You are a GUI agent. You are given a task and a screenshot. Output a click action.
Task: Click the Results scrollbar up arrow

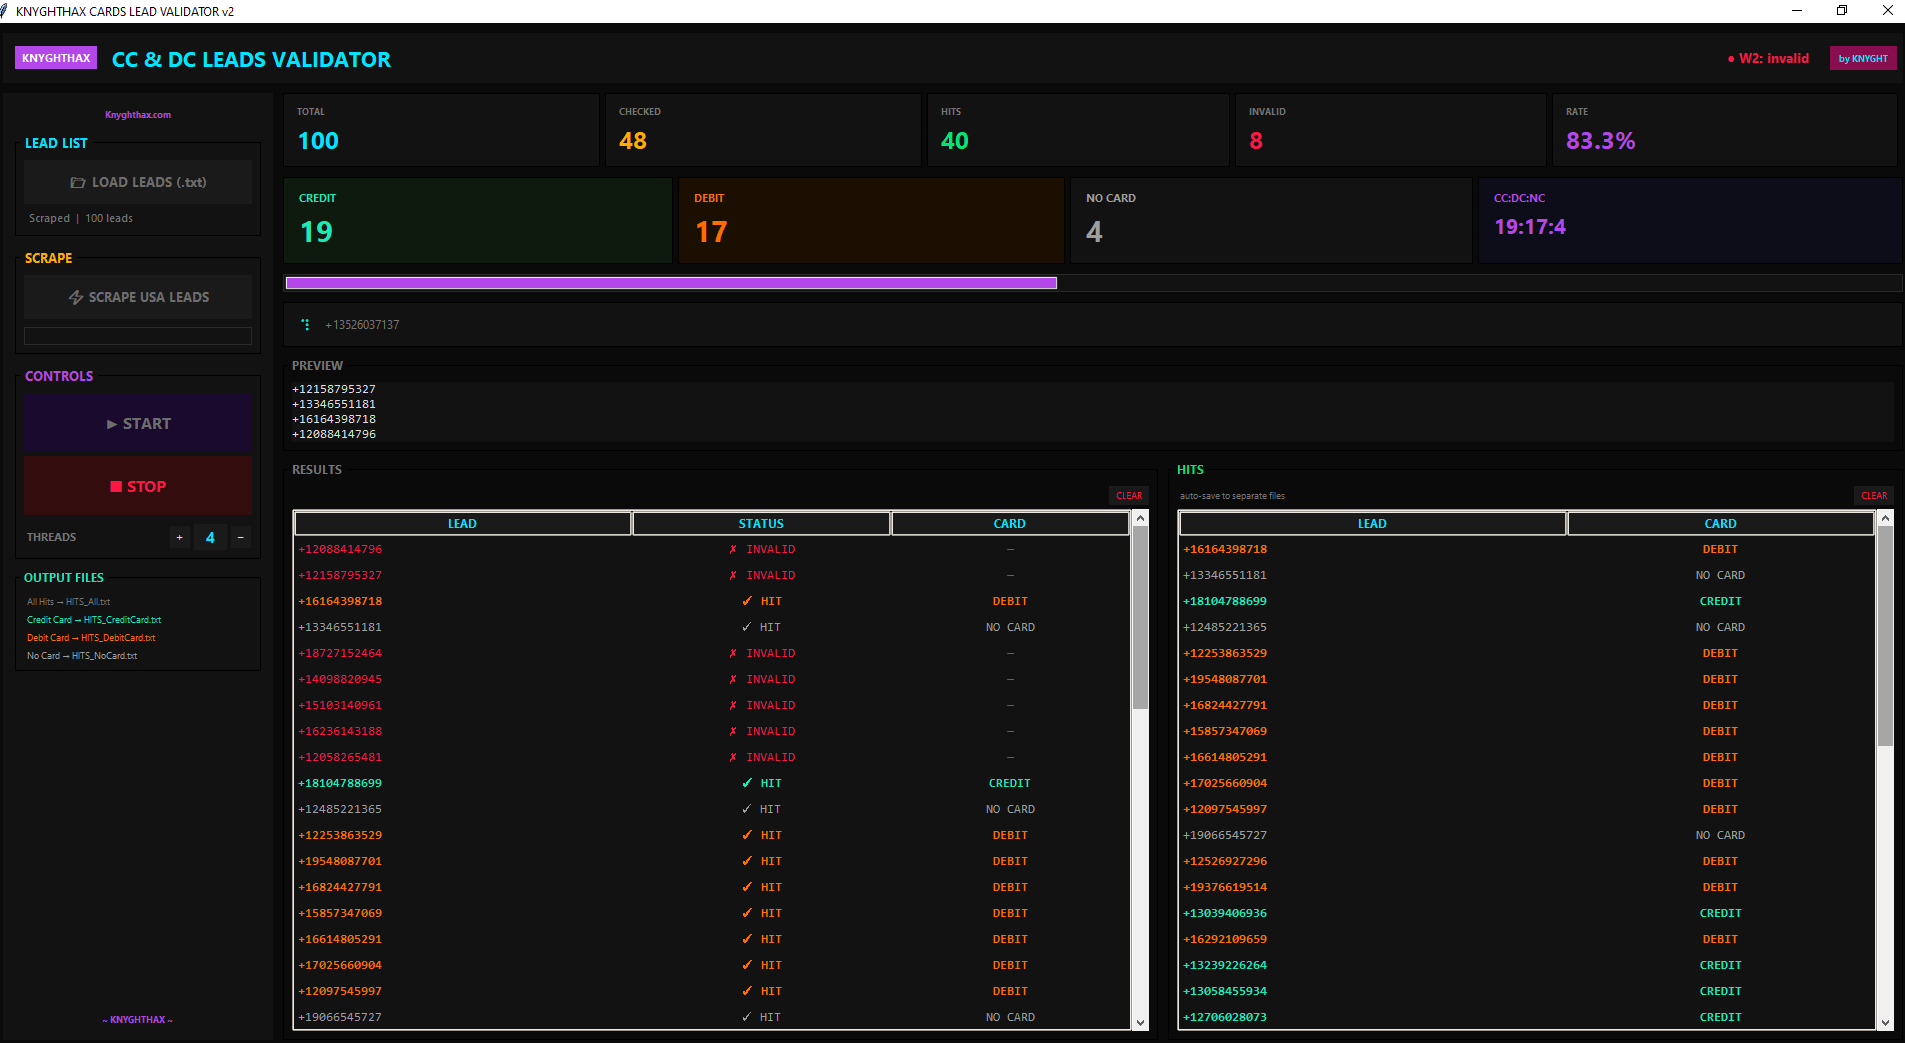(x=1140, y=518)
